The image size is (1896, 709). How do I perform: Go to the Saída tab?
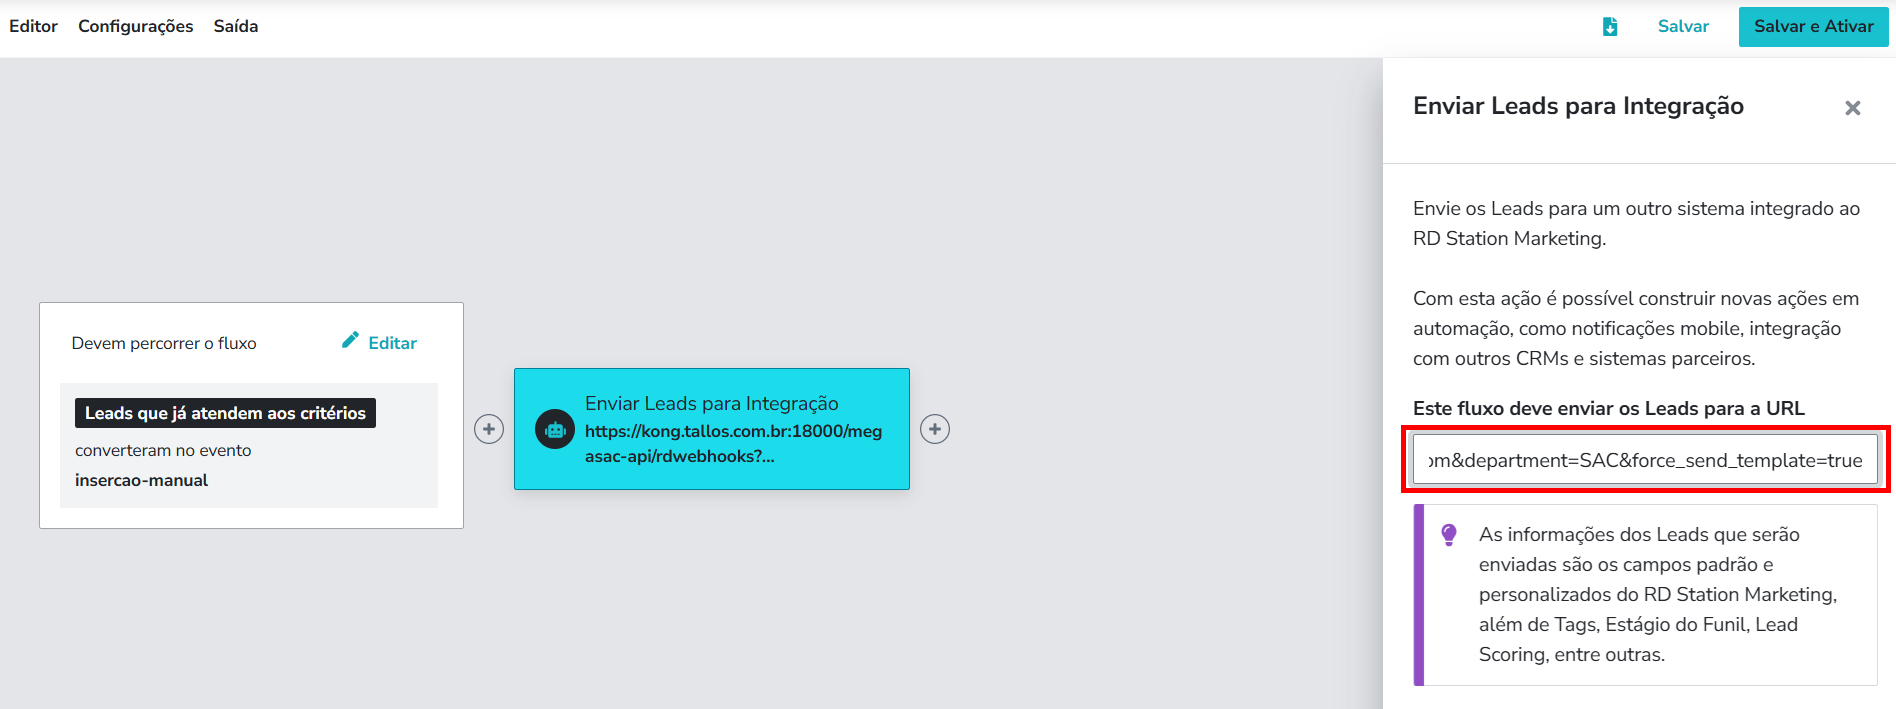point(236,26)
